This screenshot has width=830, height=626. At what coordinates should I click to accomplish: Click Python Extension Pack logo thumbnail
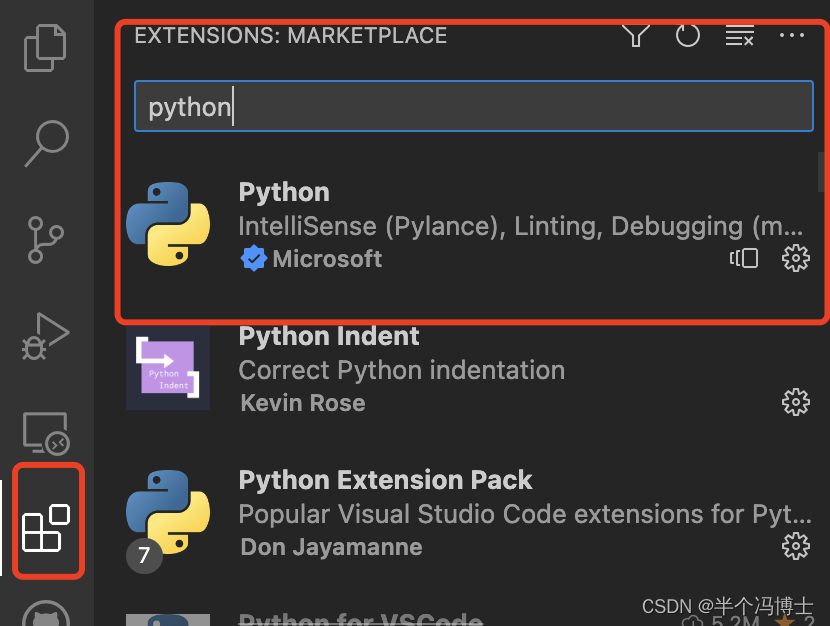pos(168,512)
